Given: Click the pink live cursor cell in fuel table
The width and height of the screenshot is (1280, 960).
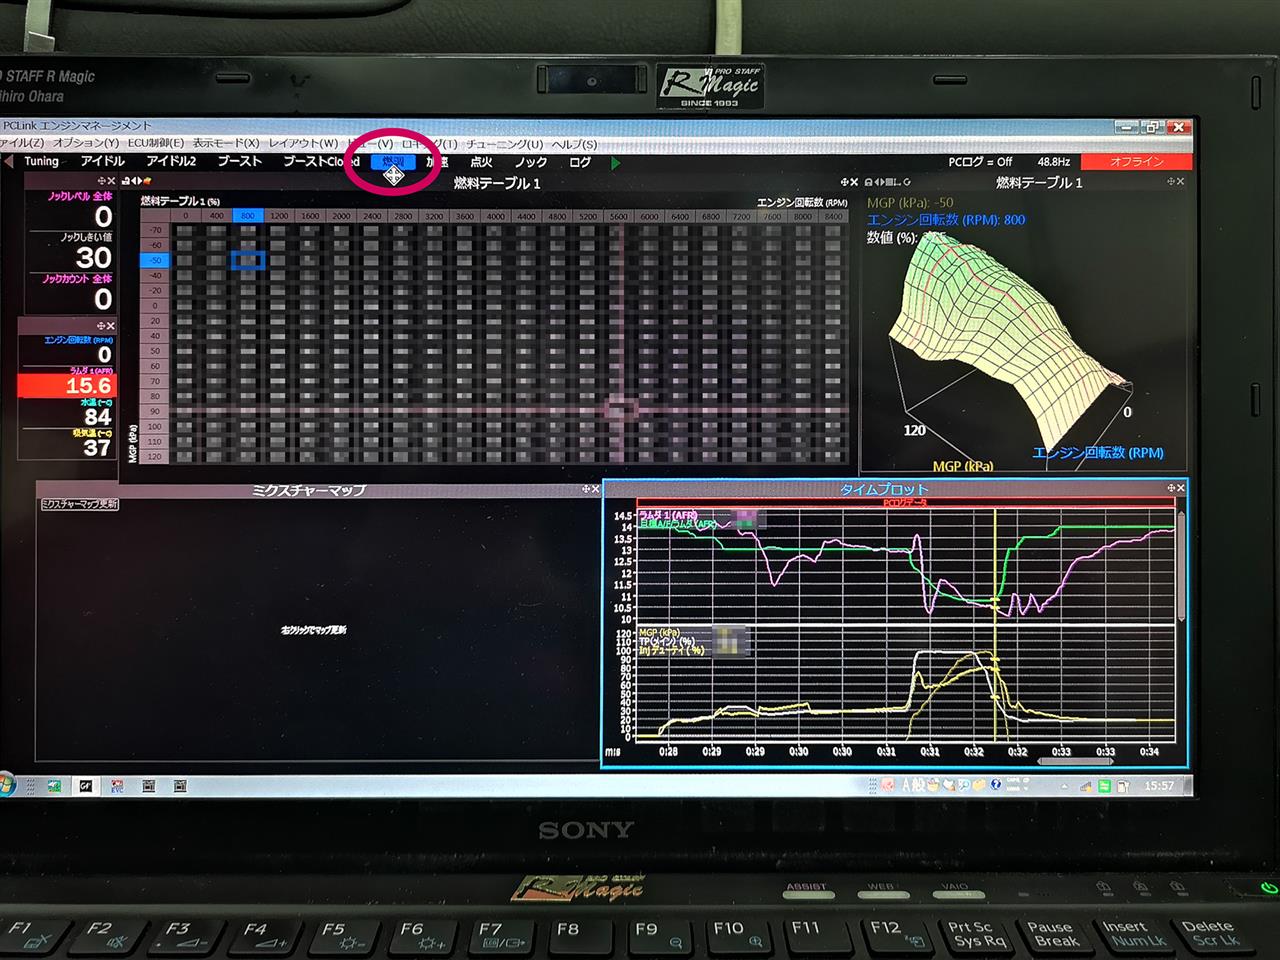Looking at the screenshot, I should 621,409.
